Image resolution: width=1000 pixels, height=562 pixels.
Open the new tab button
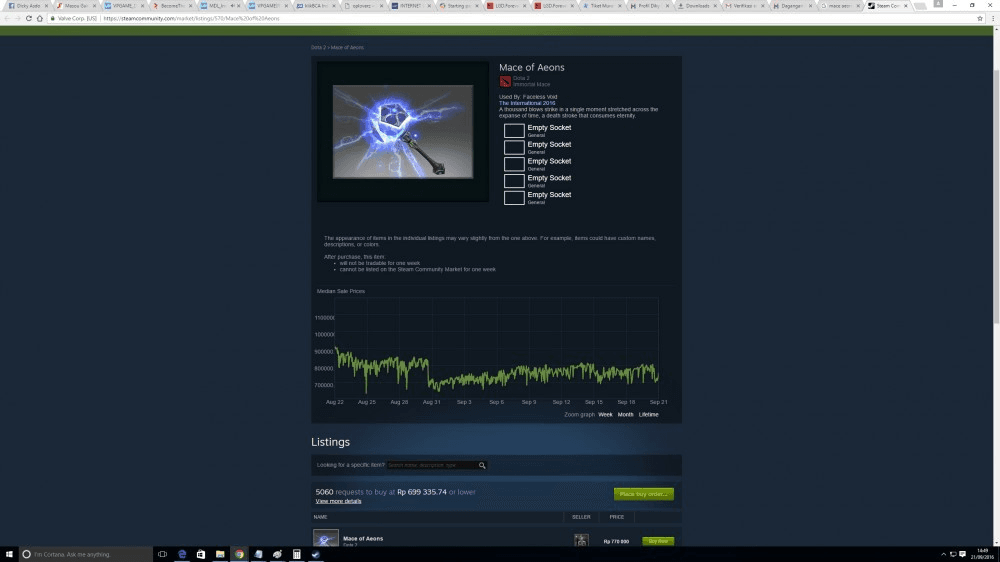click(x=920, y=6)
